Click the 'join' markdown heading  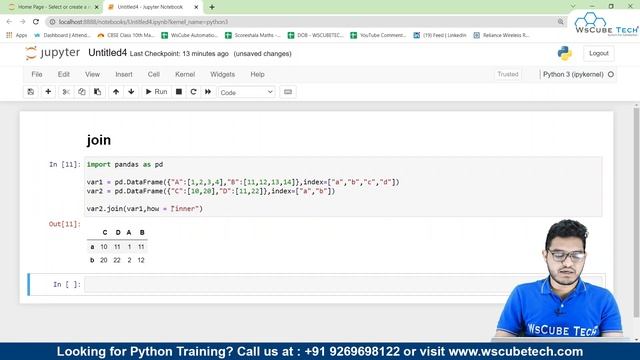pos(99,140)
